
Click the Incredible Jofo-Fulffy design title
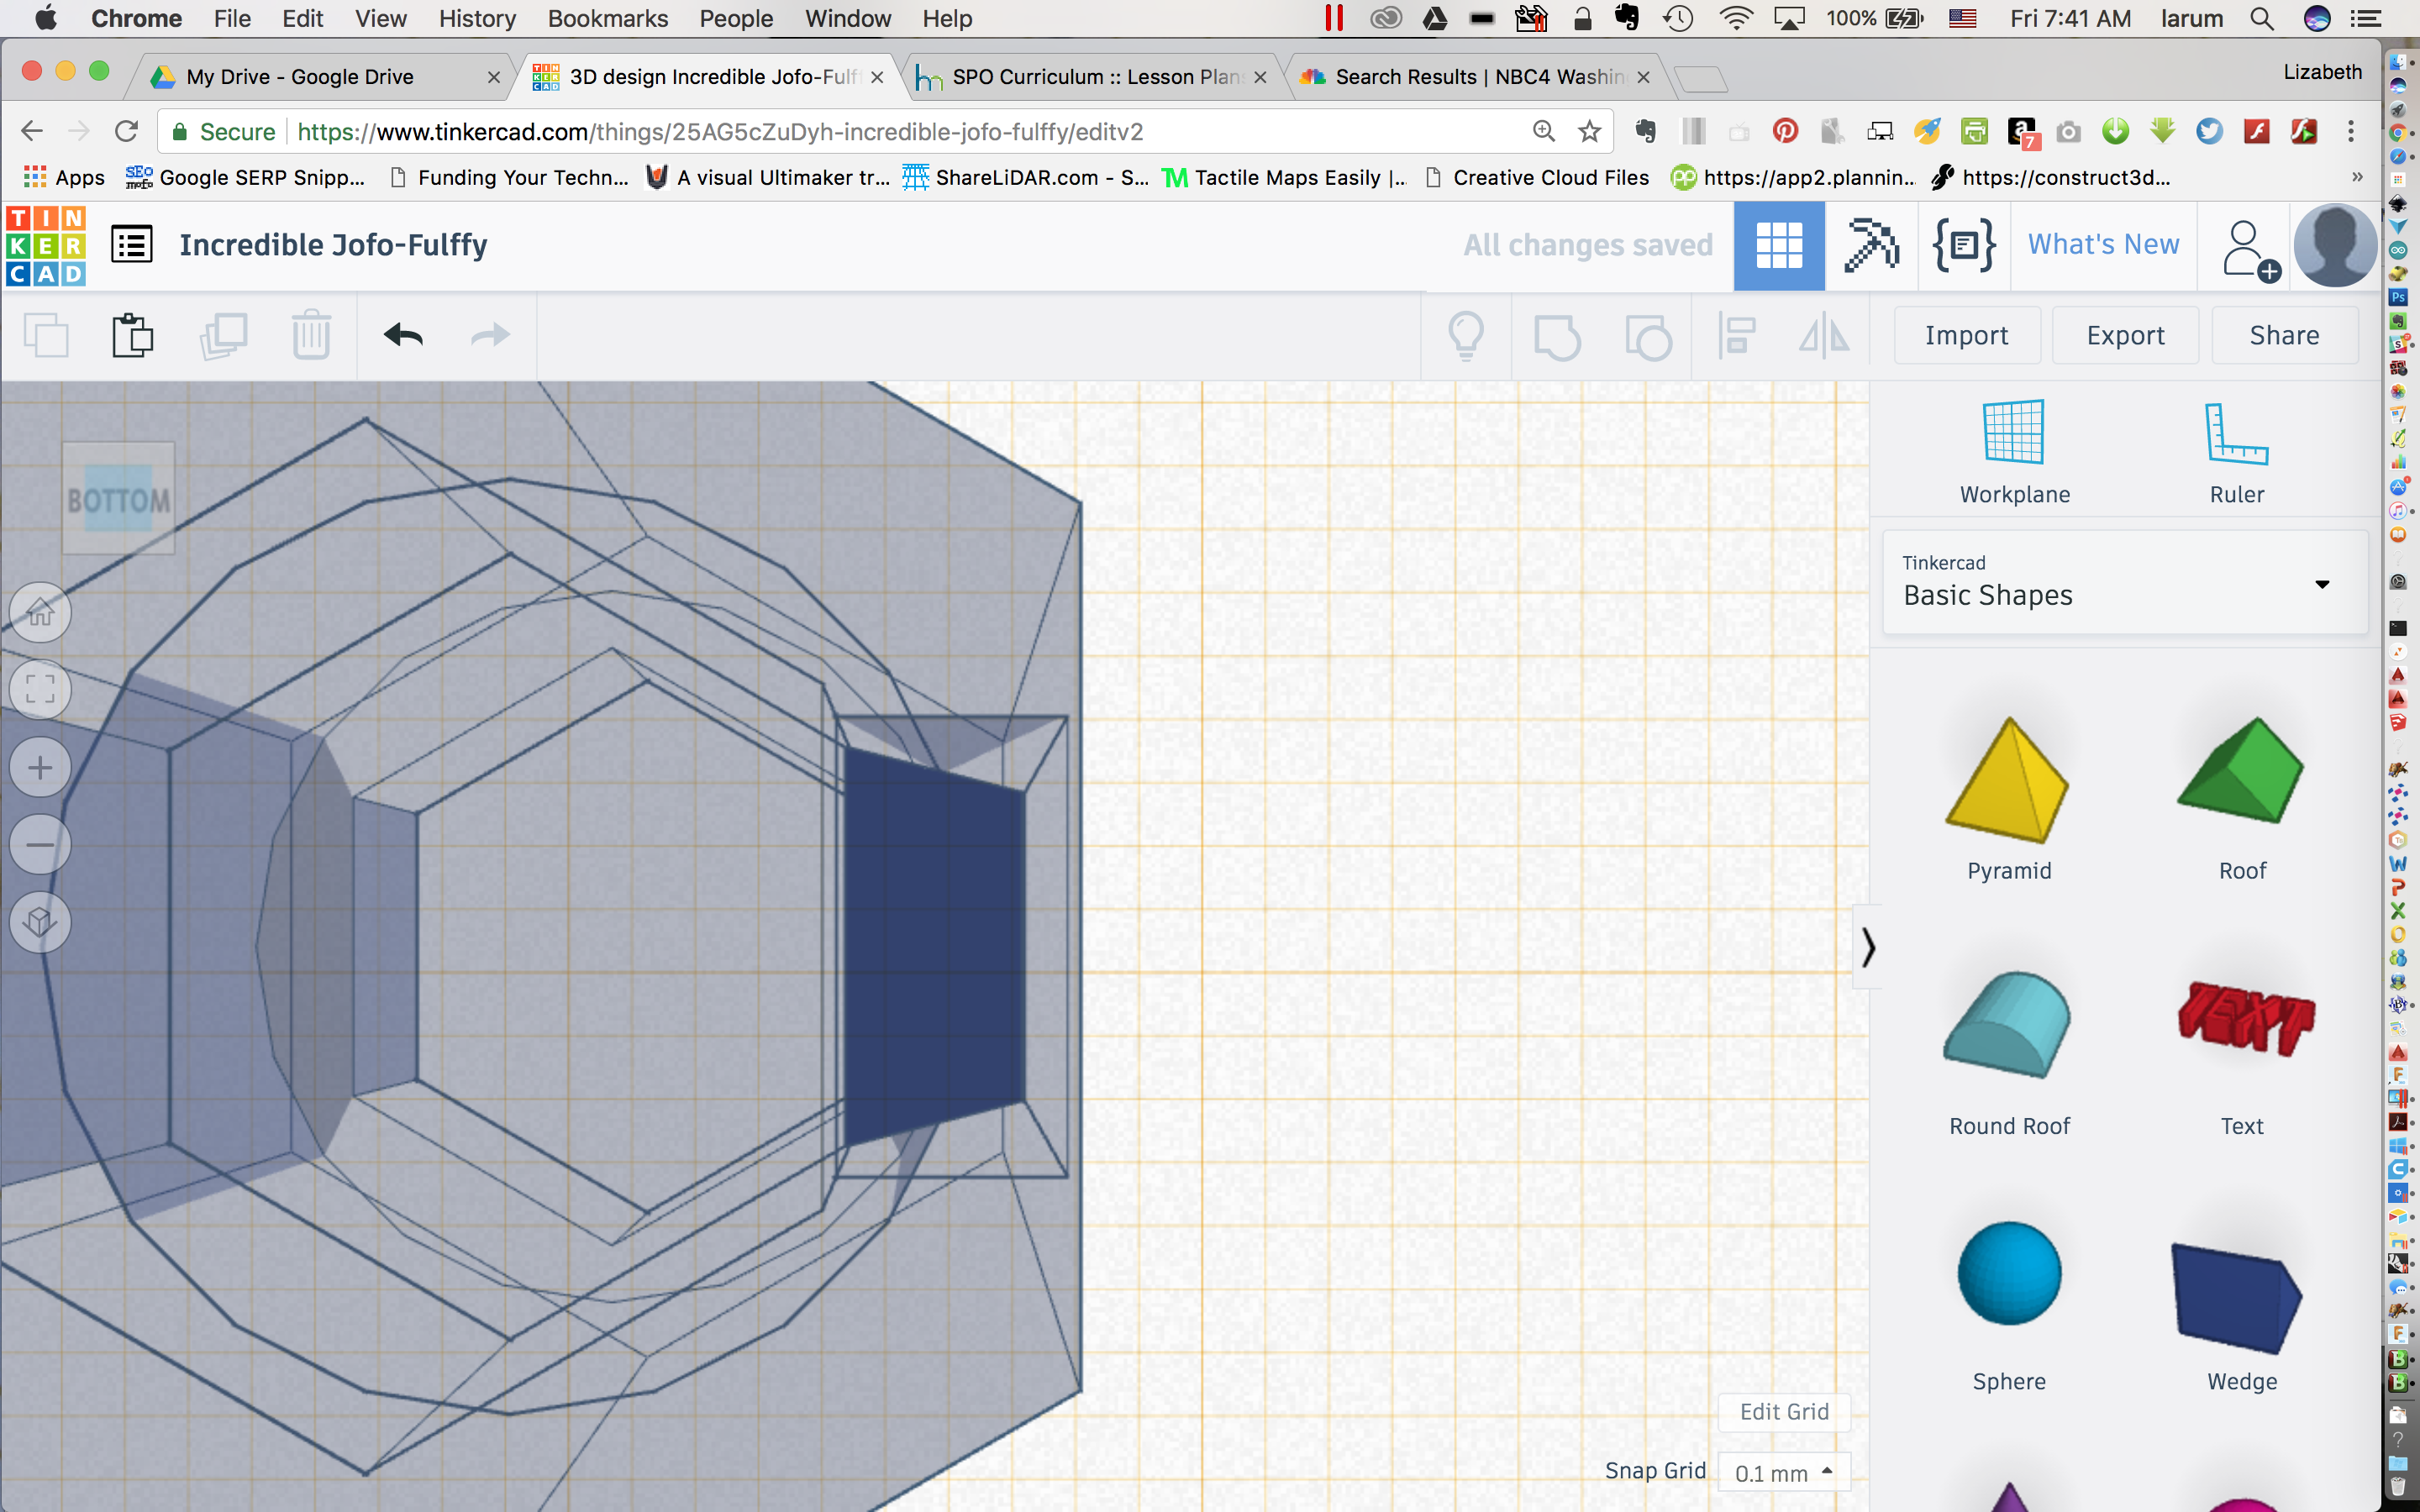(x=333, y=245)
